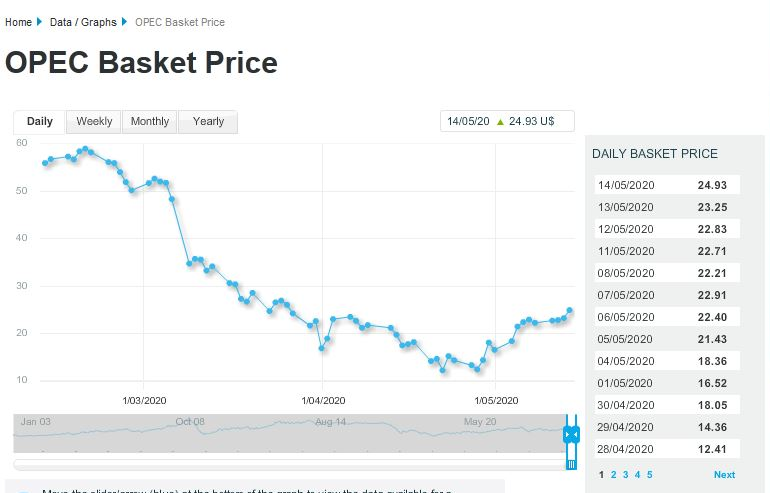Click the 01/05/2020 price row
Viewport: 770px width, 493px height.
tap(667, 383)
